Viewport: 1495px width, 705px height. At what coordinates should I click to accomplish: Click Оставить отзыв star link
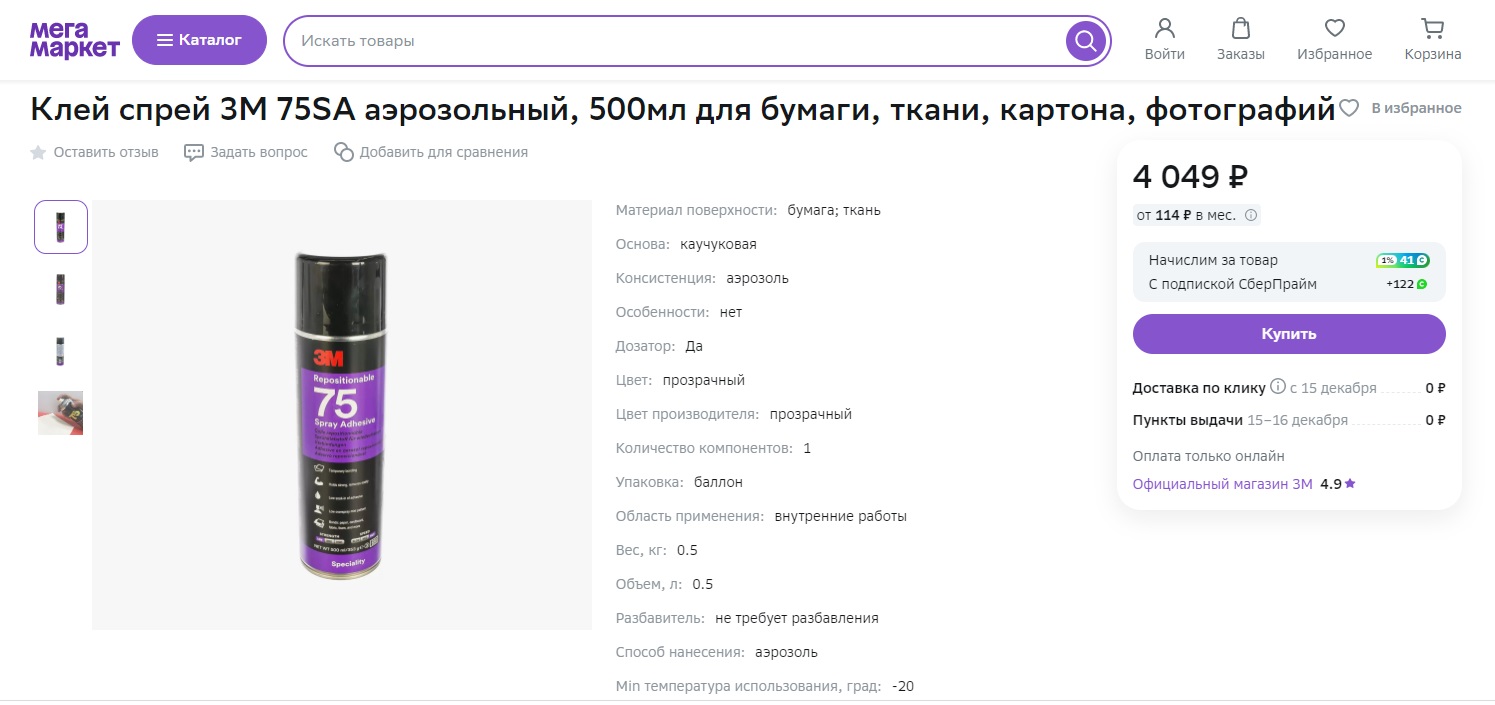point(95,152)
